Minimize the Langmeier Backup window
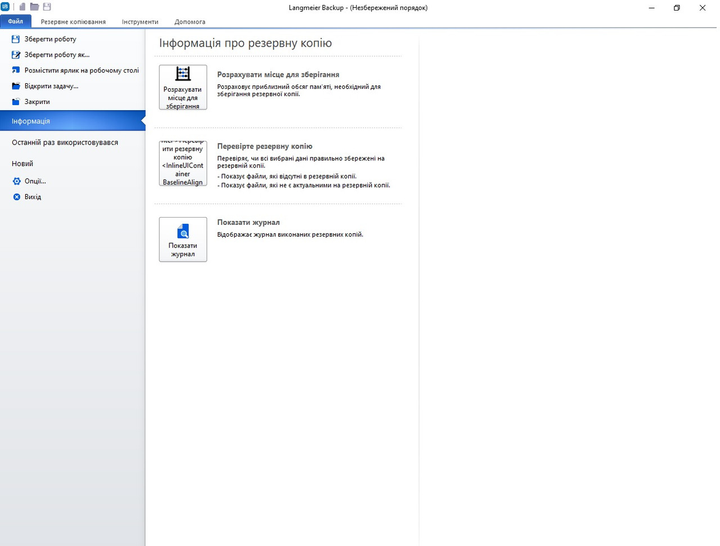This screenshot has width=720, height=546. [652, 8]
